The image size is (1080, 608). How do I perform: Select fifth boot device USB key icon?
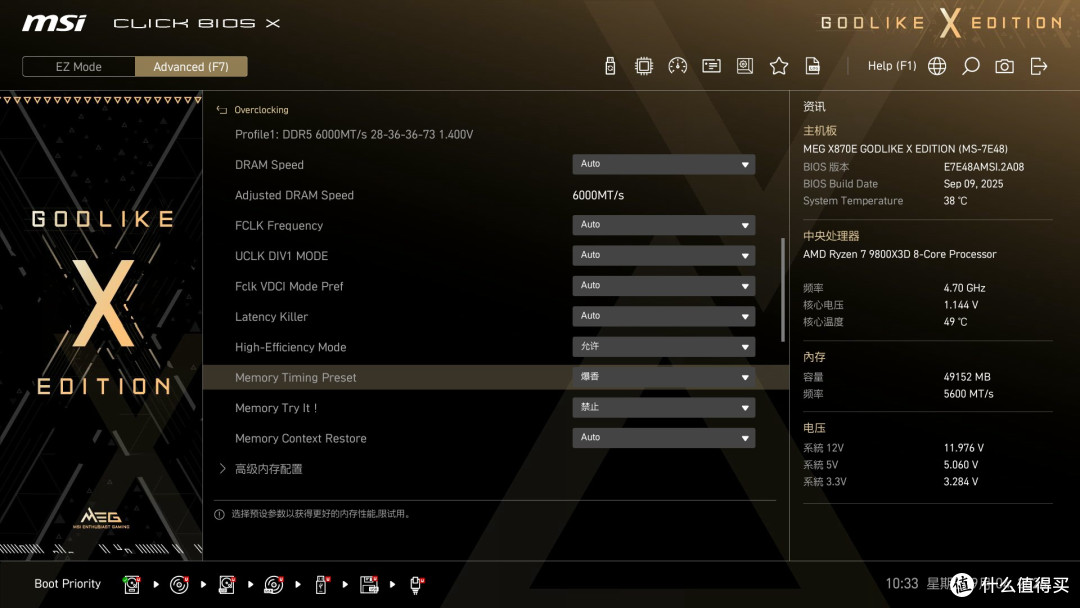[x=321, y=585]
